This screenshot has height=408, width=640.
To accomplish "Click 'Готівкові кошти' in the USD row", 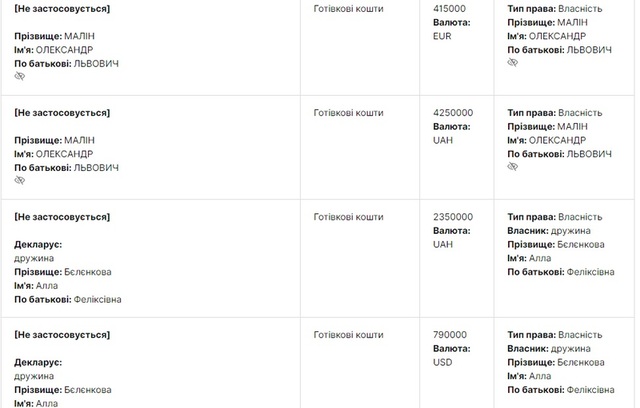I will click(x=348, y=335).
